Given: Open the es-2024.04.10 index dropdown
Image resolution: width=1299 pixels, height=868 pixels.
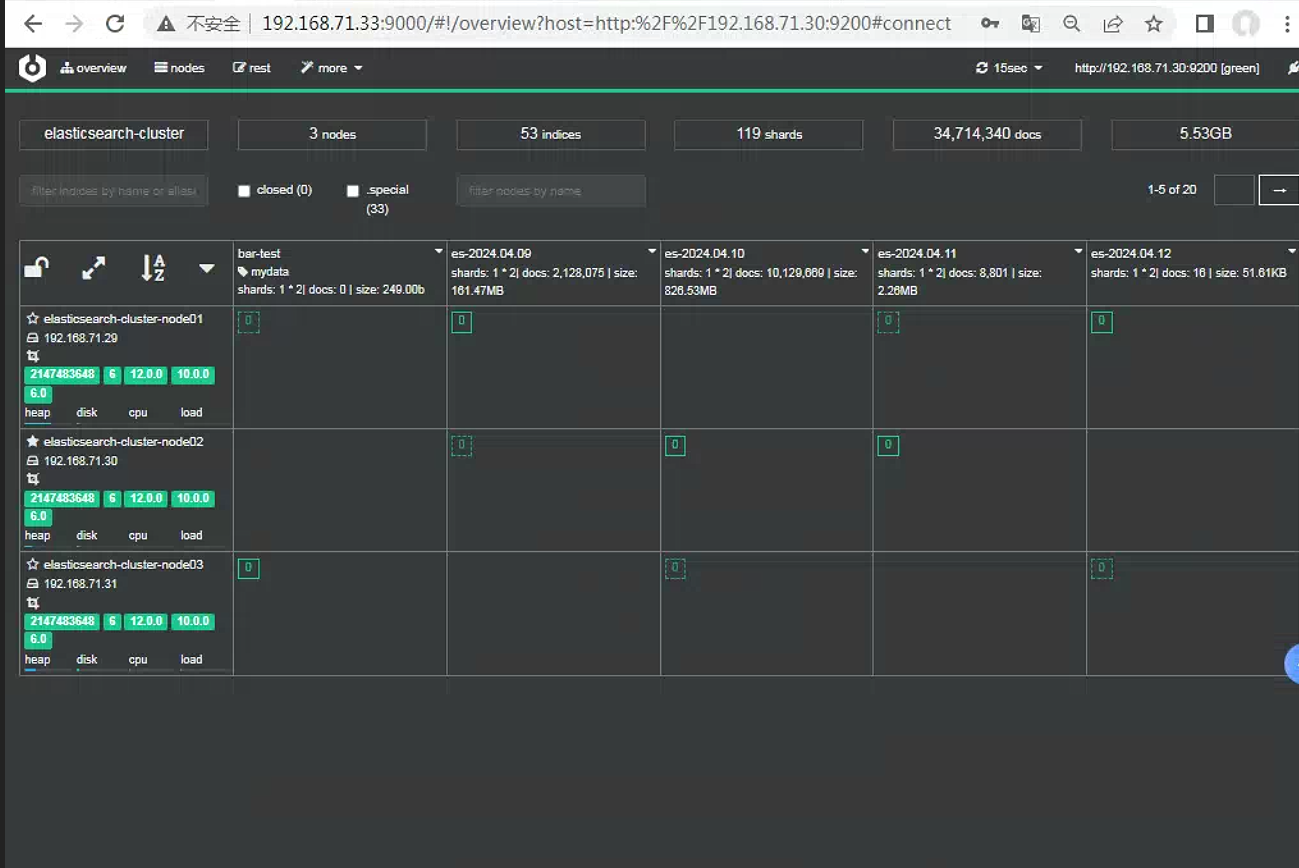Looking at the screenshot, I should point(865,251).
